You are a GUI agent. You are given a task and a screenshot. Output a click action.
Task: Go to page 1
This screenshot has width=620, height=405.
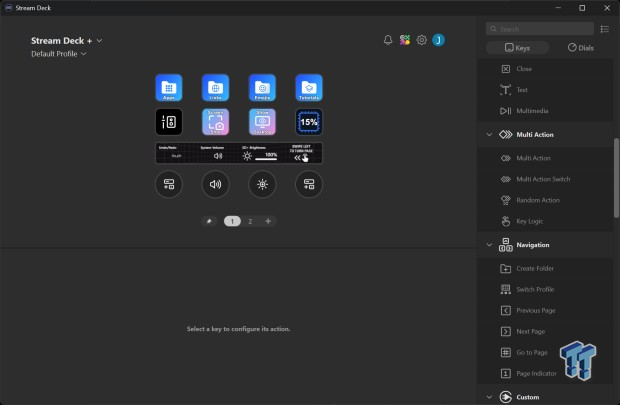(x=232, y=221)
